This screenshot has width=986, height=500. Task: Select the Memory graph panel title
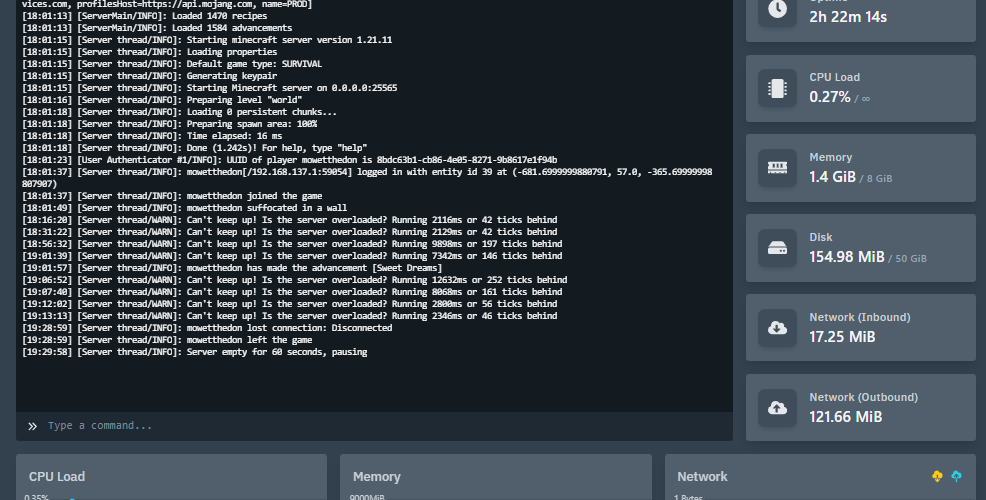[377, 477]
